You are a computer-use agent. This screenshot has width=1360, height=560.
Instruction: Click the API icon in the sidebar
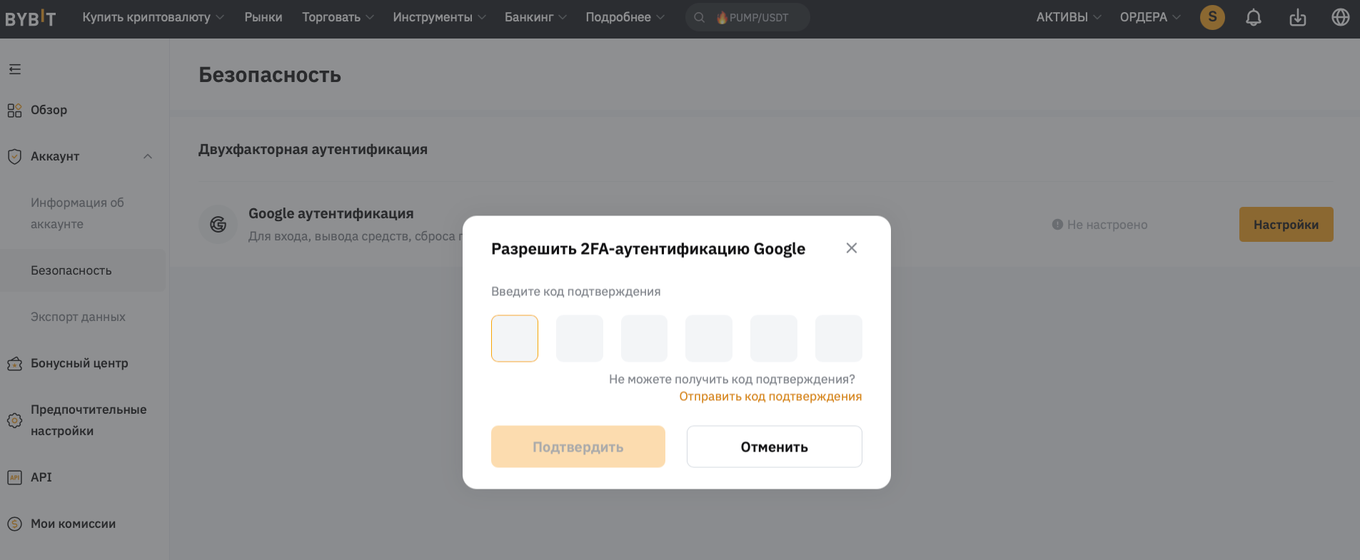point(14,477)
